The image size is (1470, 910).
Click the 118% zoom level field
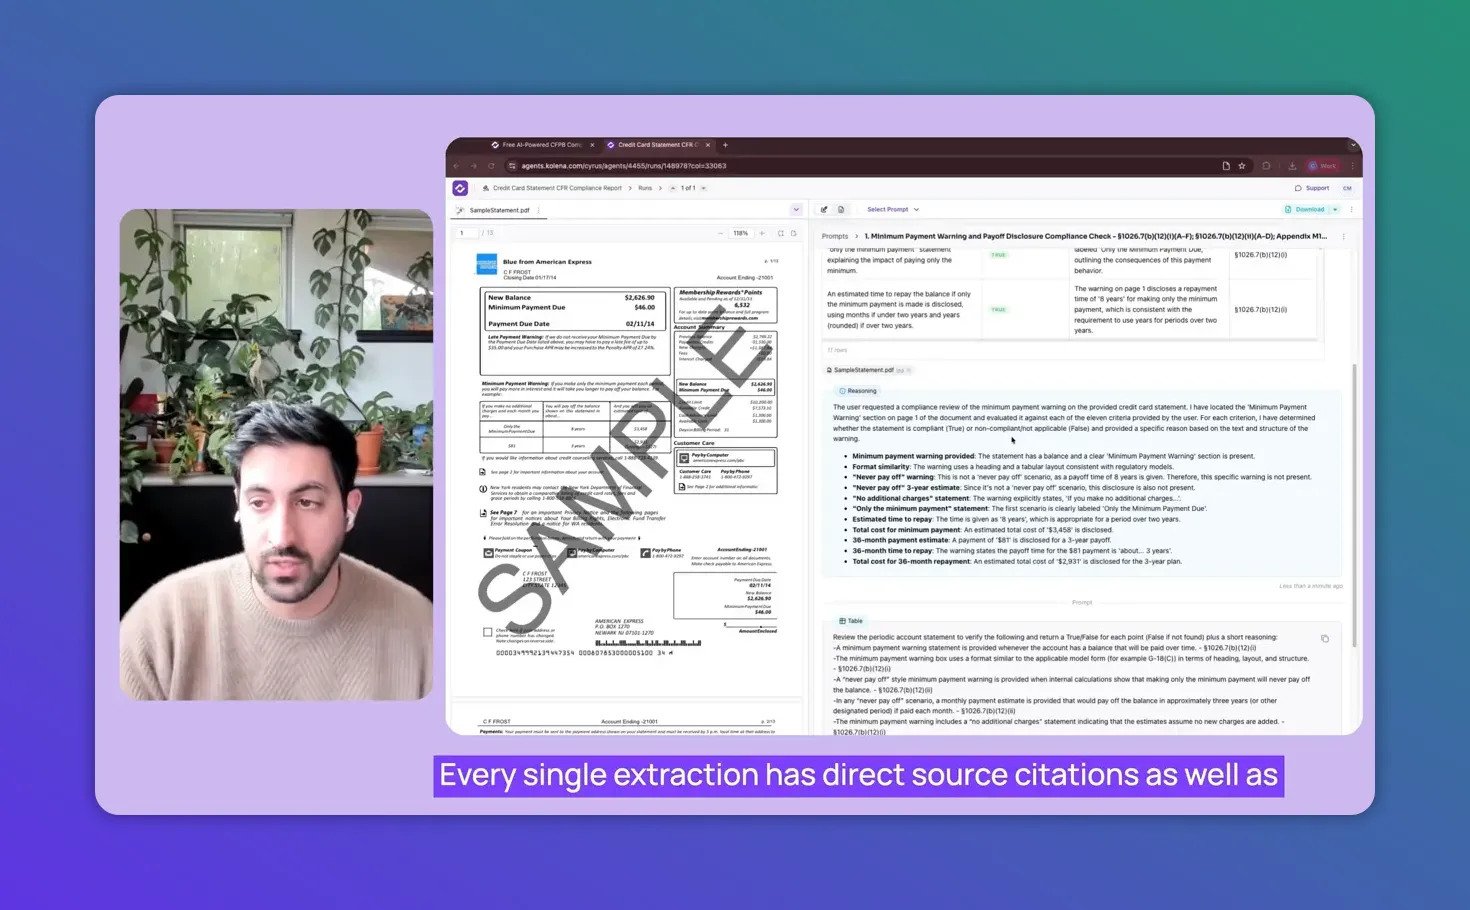[741, 233]
